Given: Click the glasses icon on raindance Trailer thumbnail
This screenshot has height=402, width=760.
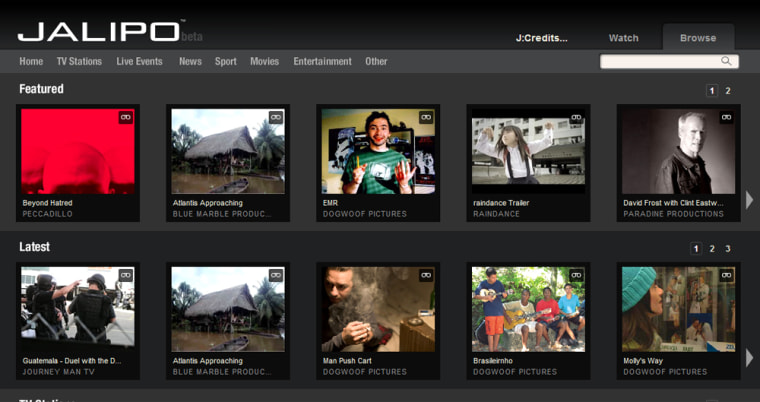Looking at the screenshot, I should click(576, 117).
